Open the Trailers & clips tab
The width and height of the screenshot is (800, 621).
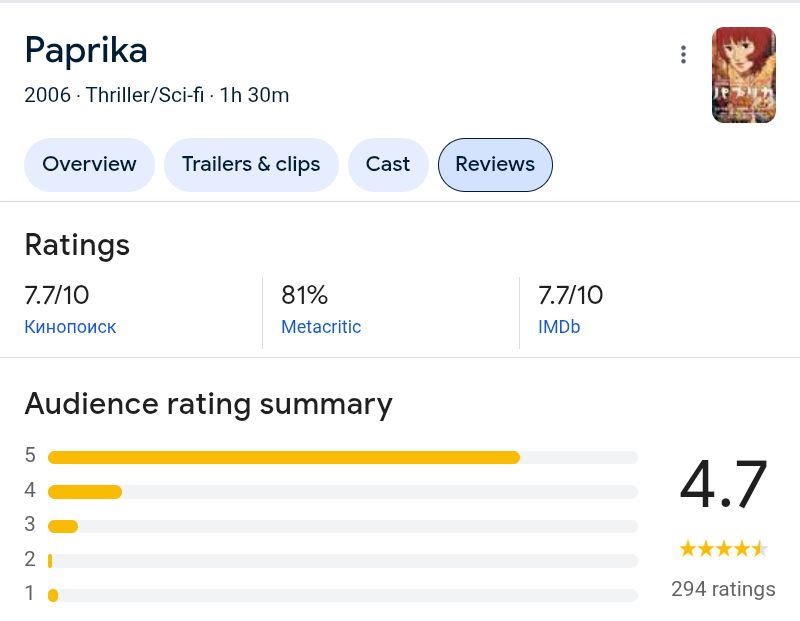(x=251, y=165)
